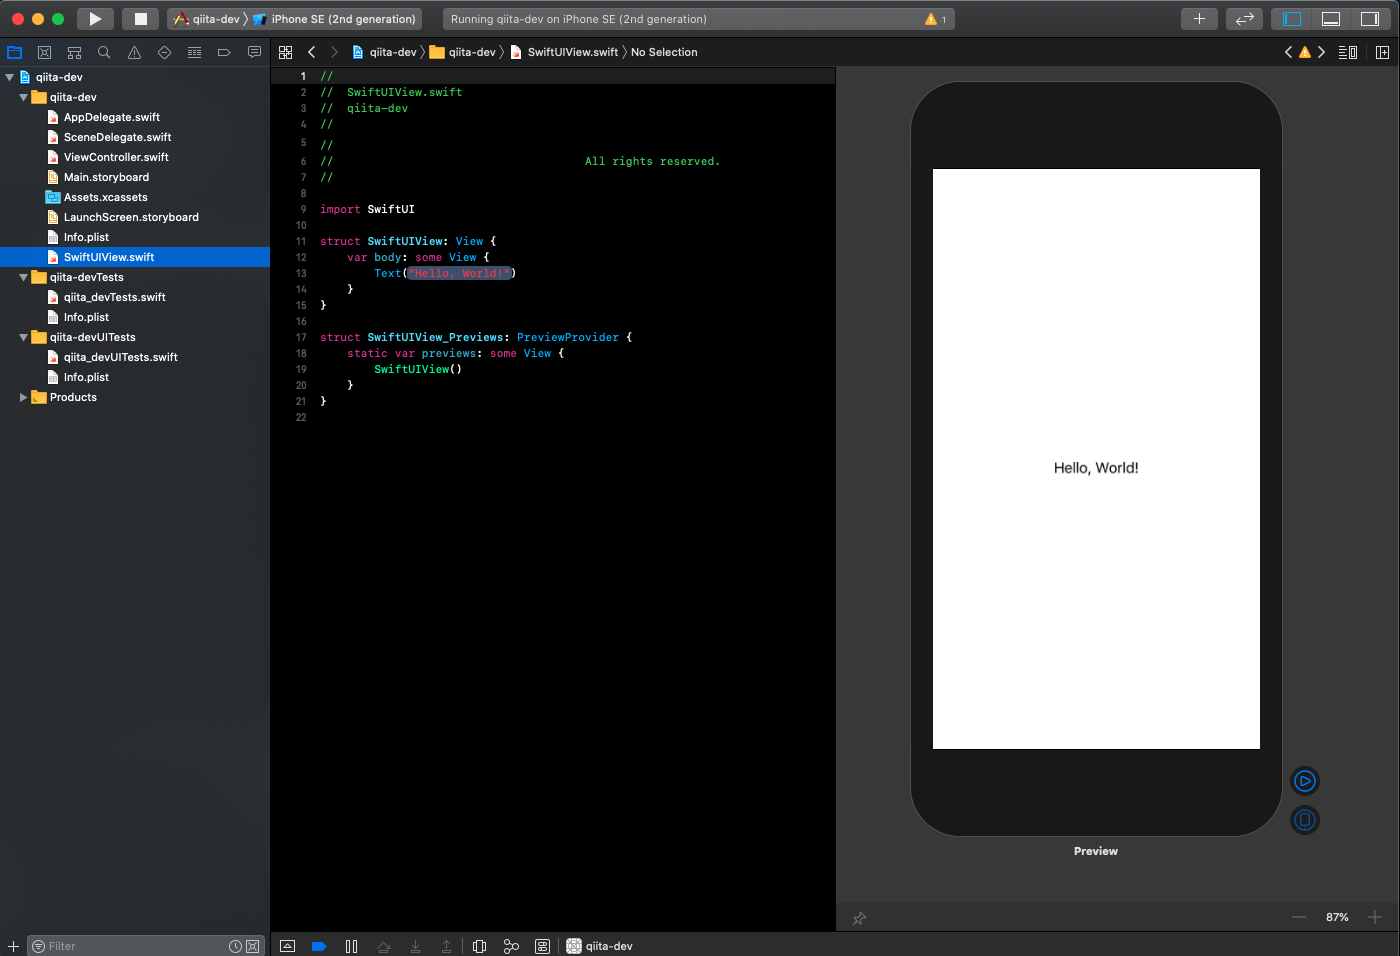Image resolution: width=1400 pixels, height=956 pixels.
Task: Open ViewController.swift file
Action: (116, 157)
